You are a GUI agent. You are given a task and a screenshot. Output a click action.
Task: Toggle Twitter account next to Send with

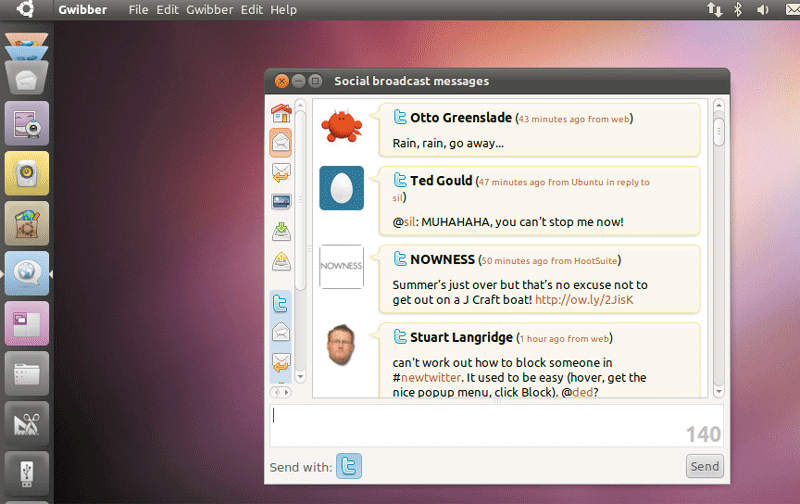click(348, 466)
